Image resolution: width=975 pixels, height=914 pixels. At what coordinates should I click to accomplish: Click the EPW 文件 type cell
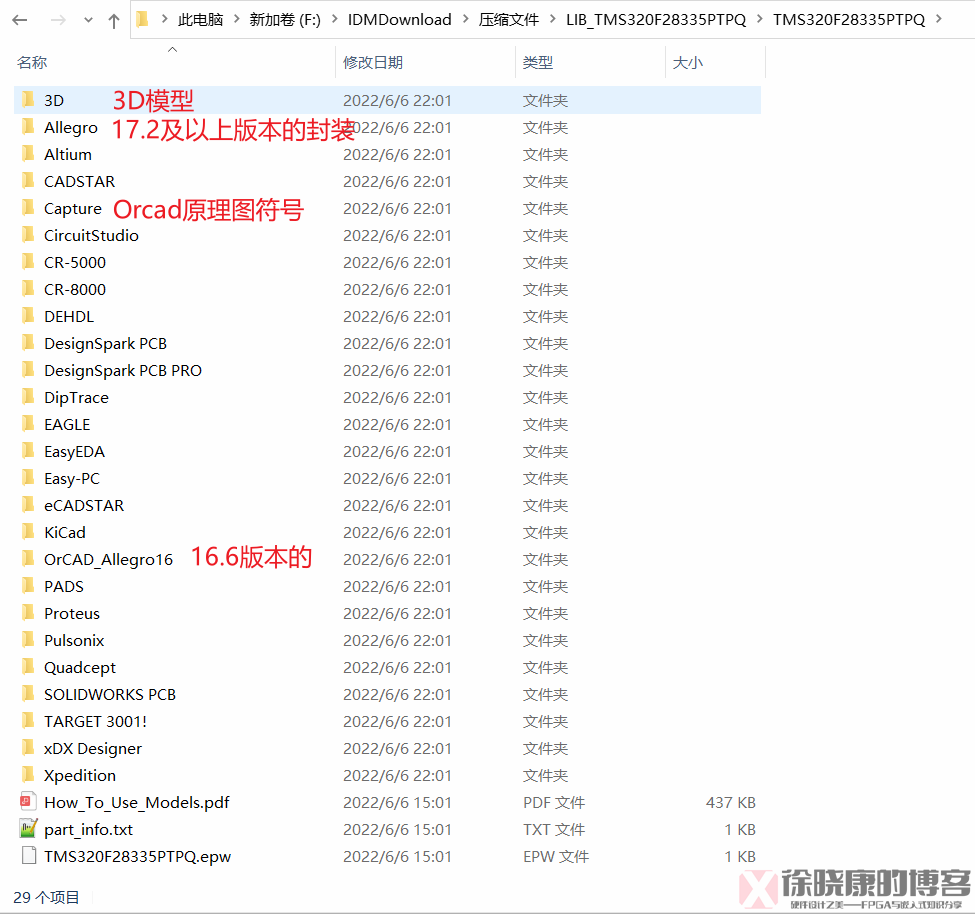[555, 856]
